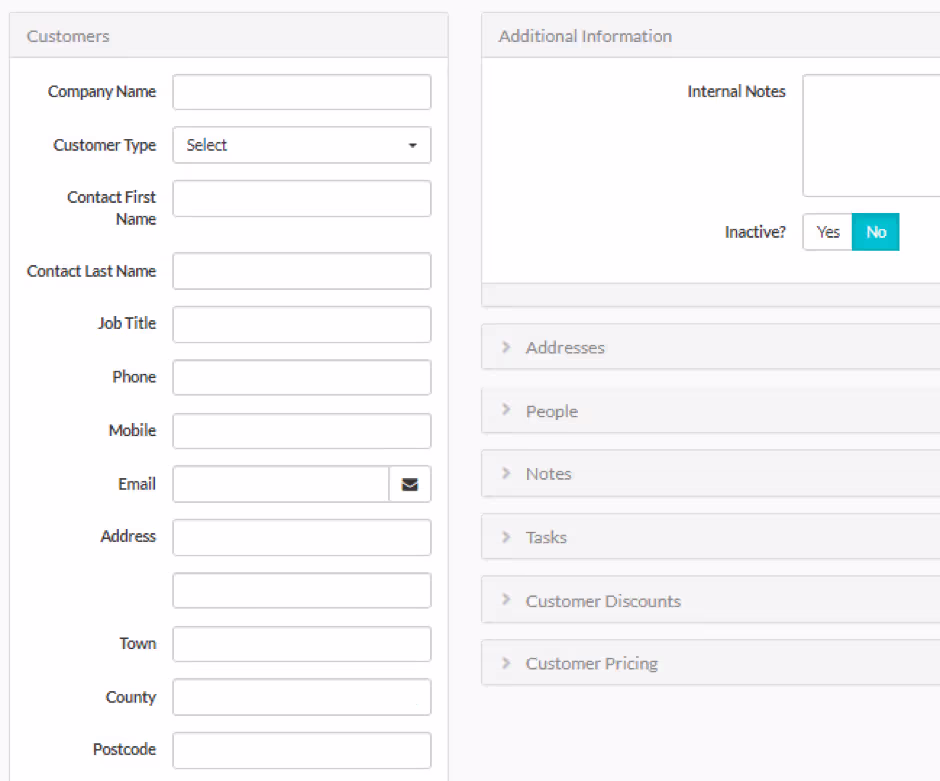Click chevron icon next to Customer Pricing
This screenshot has width=940, height=781.
click(x=506, y=663)
